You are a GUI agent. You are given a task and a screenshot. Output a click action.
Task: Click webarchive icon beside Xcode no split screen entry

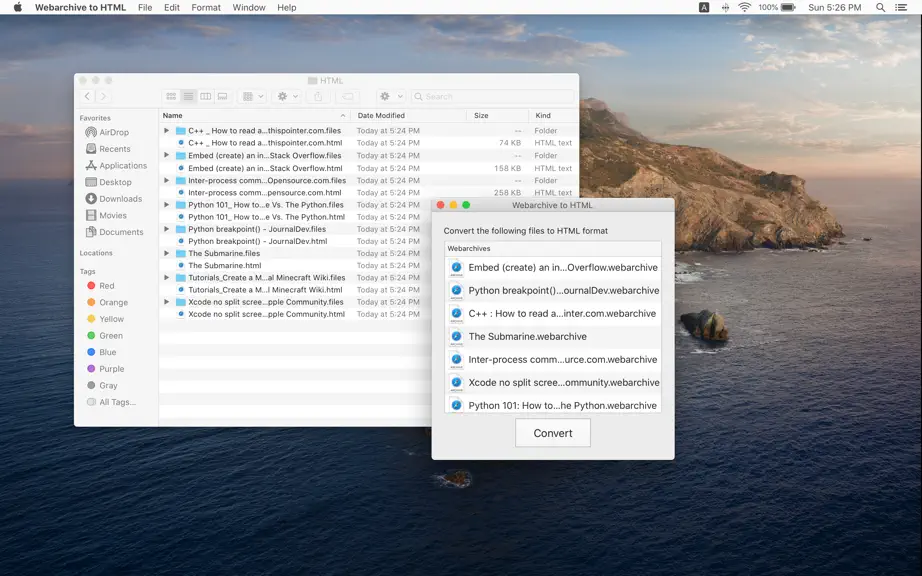click(x=456, y=383)
